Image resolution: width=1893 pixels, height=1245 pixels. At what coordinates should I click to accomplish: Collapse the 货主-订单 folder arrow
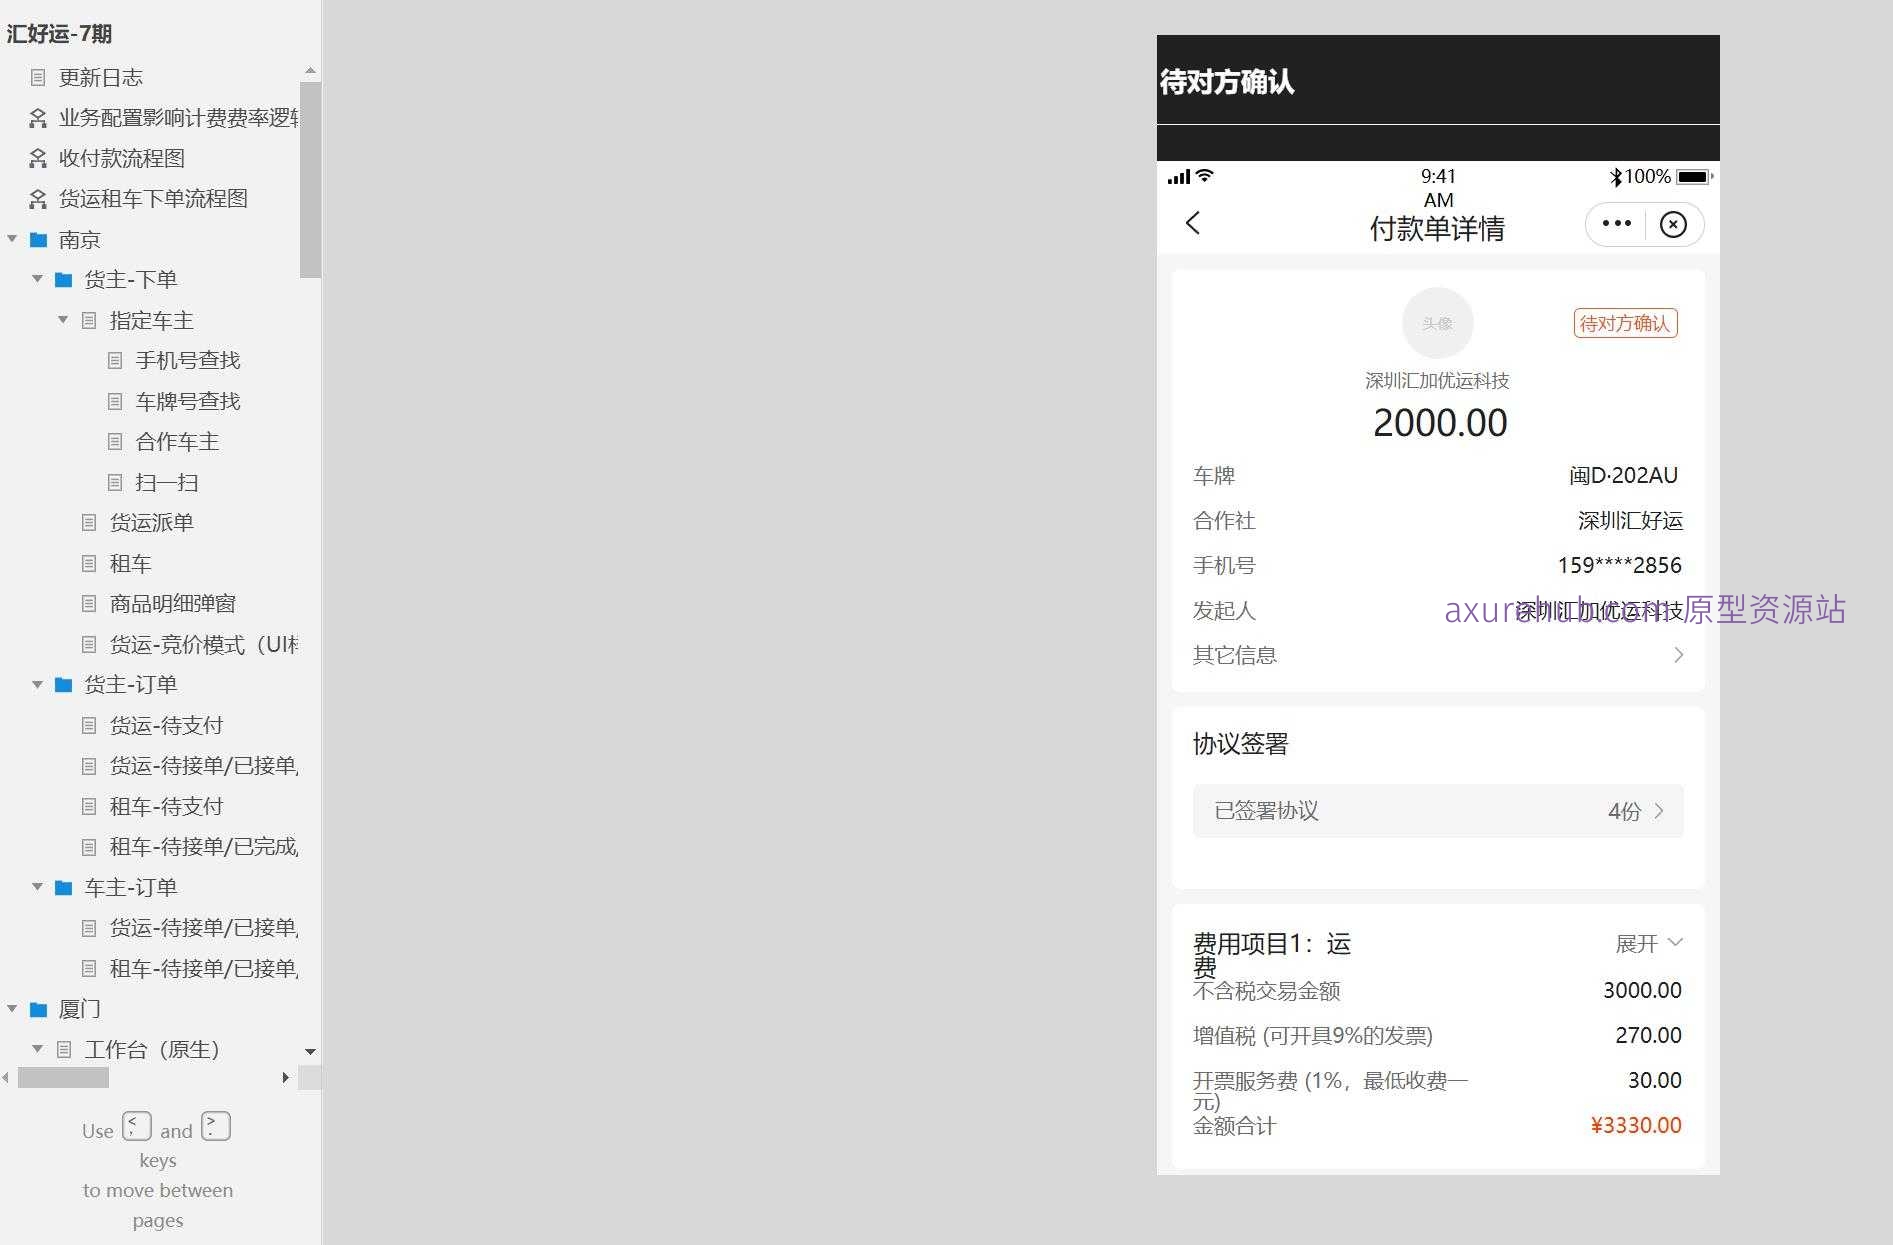[37, 685]
